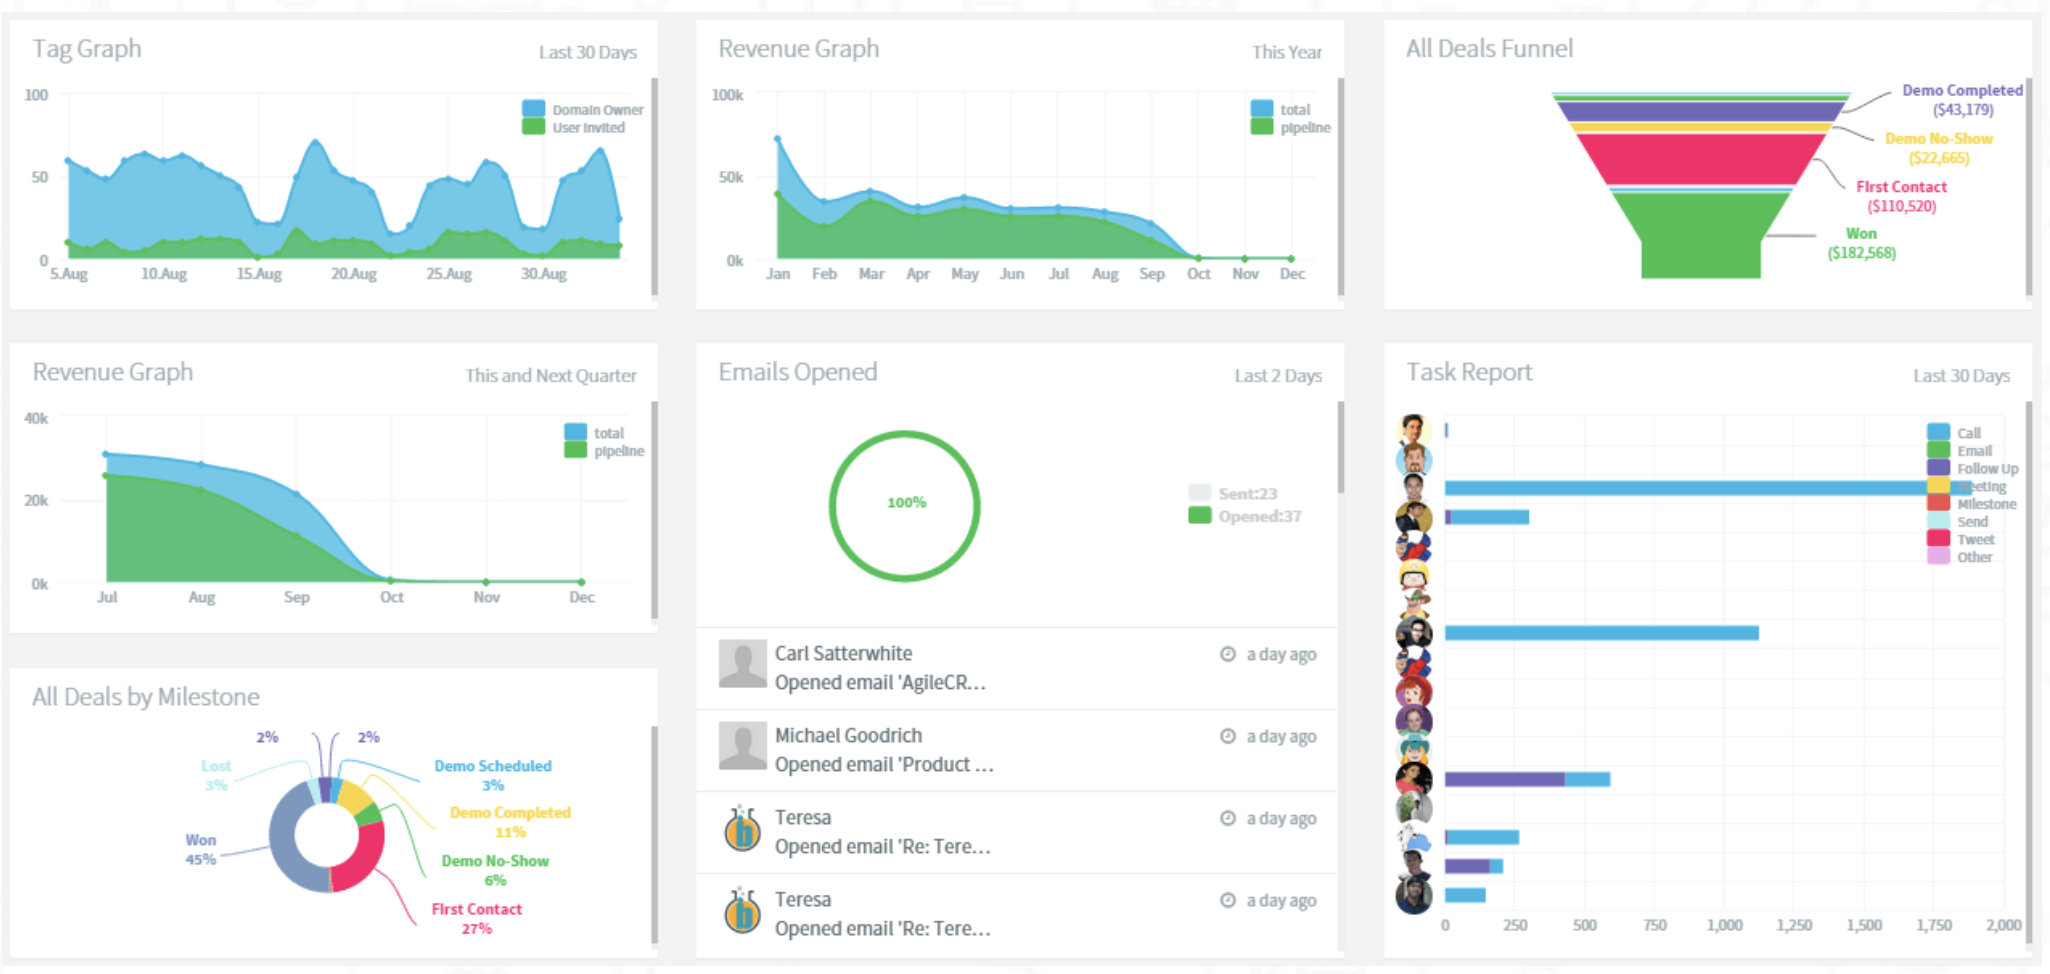Click Michael Goodrich's placeholder avatar
The height and width of the screenshot is (974, 2050).
[x=742, y=746]
